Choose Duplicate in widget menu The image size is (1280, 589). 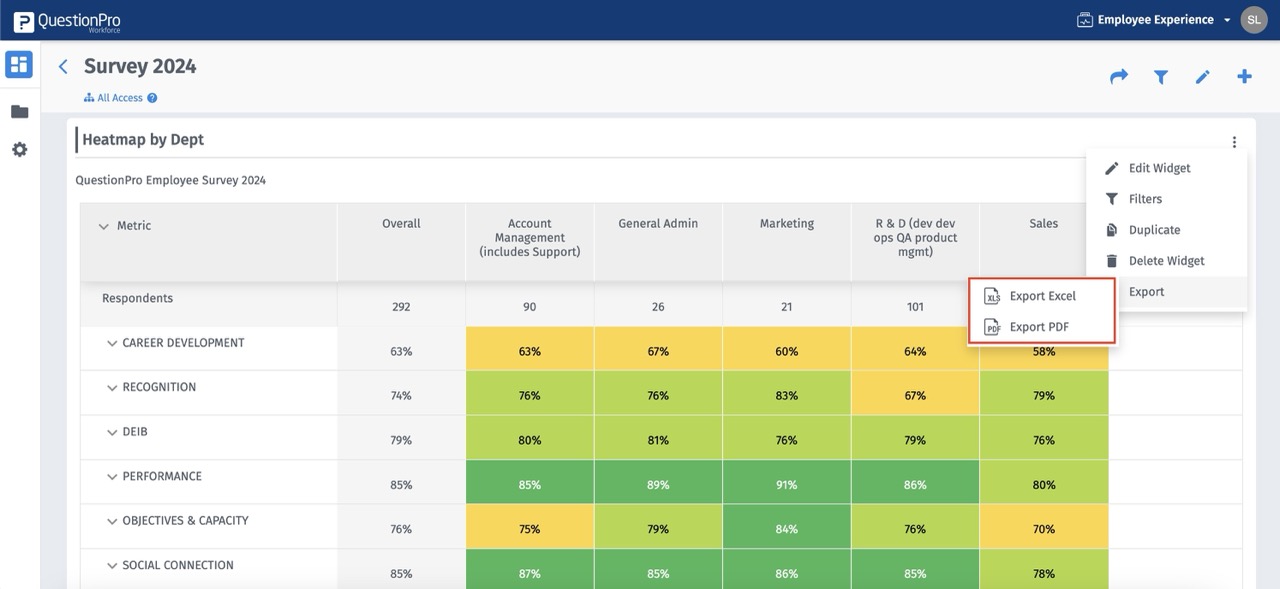tap(1154, 230)
